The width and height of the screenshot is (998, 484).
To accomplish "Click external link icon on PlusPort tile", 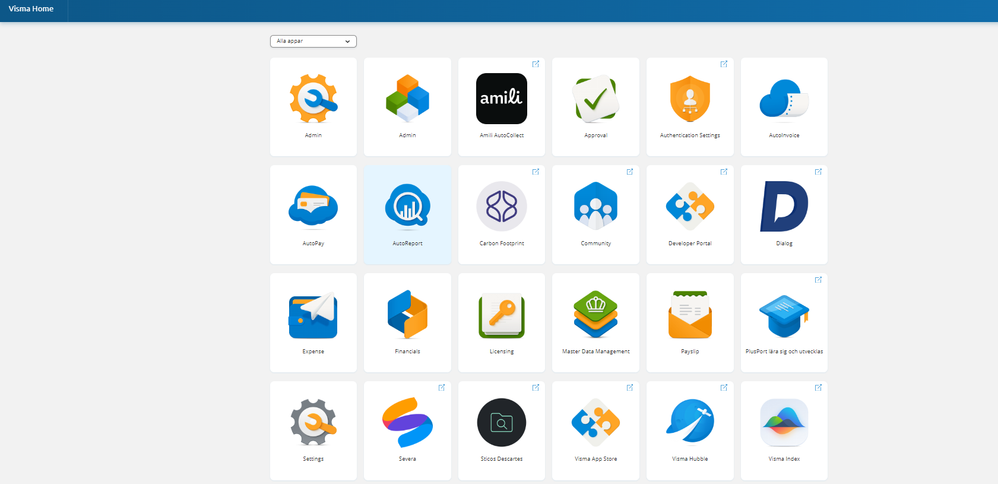I will tap(819, 279).
